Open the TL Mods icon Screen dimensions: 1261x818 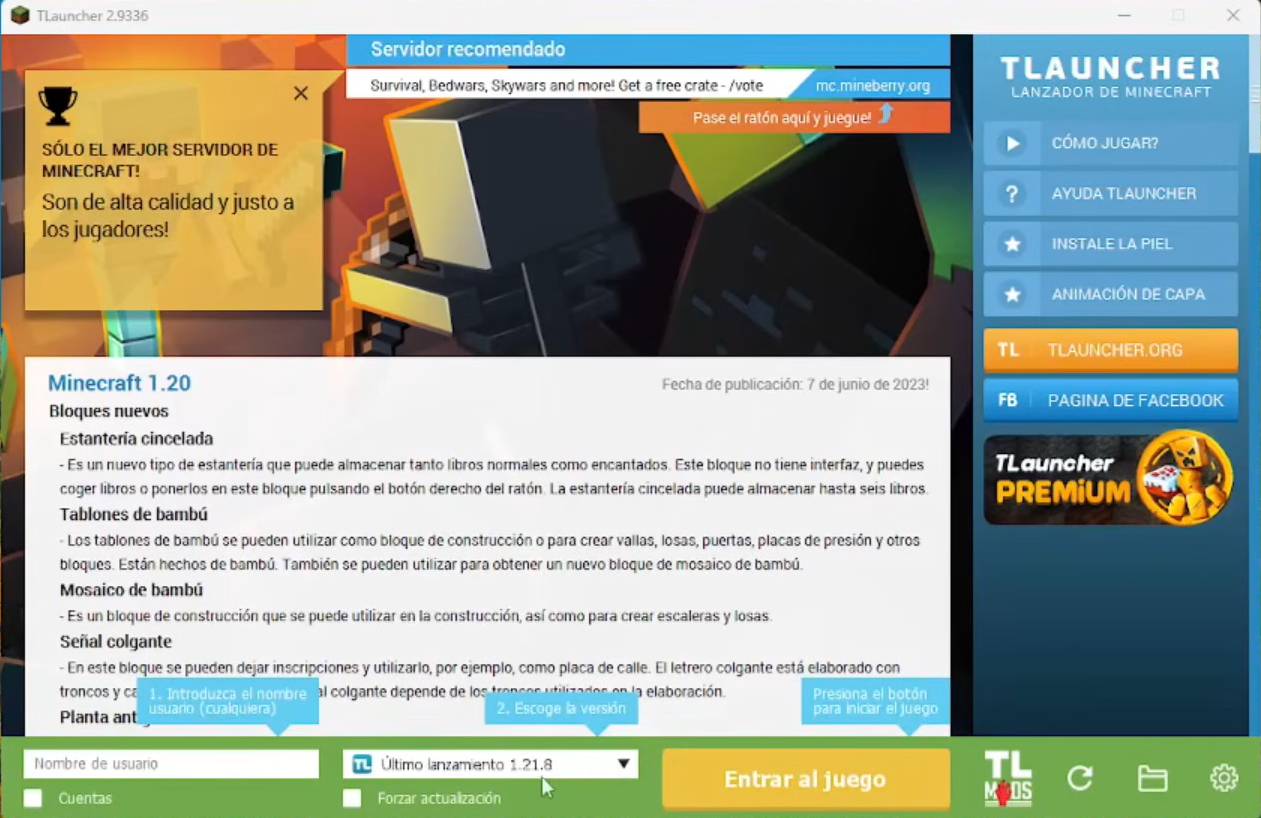[1008, 779]
